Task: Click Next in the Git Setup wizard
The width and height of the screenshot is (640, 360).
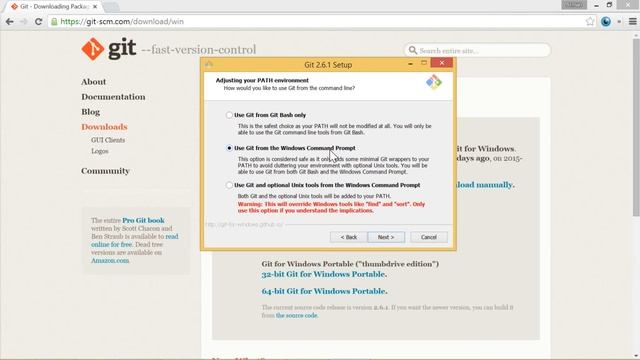Action: [x=386, y=237]
